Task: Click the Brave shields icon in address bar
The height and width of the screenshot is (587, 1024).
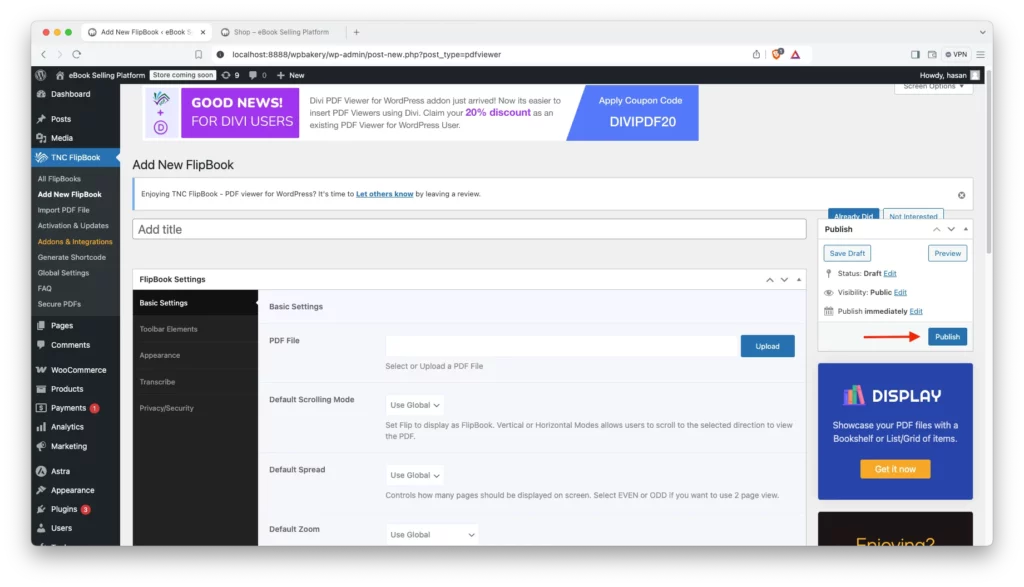Action: 777,54
